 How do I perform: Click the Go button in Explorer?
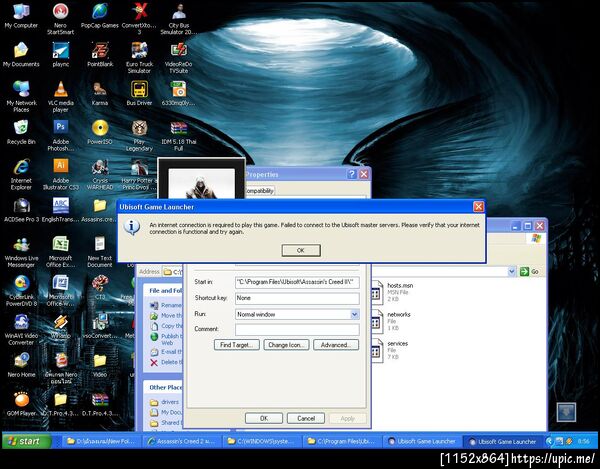click(530, 272)
